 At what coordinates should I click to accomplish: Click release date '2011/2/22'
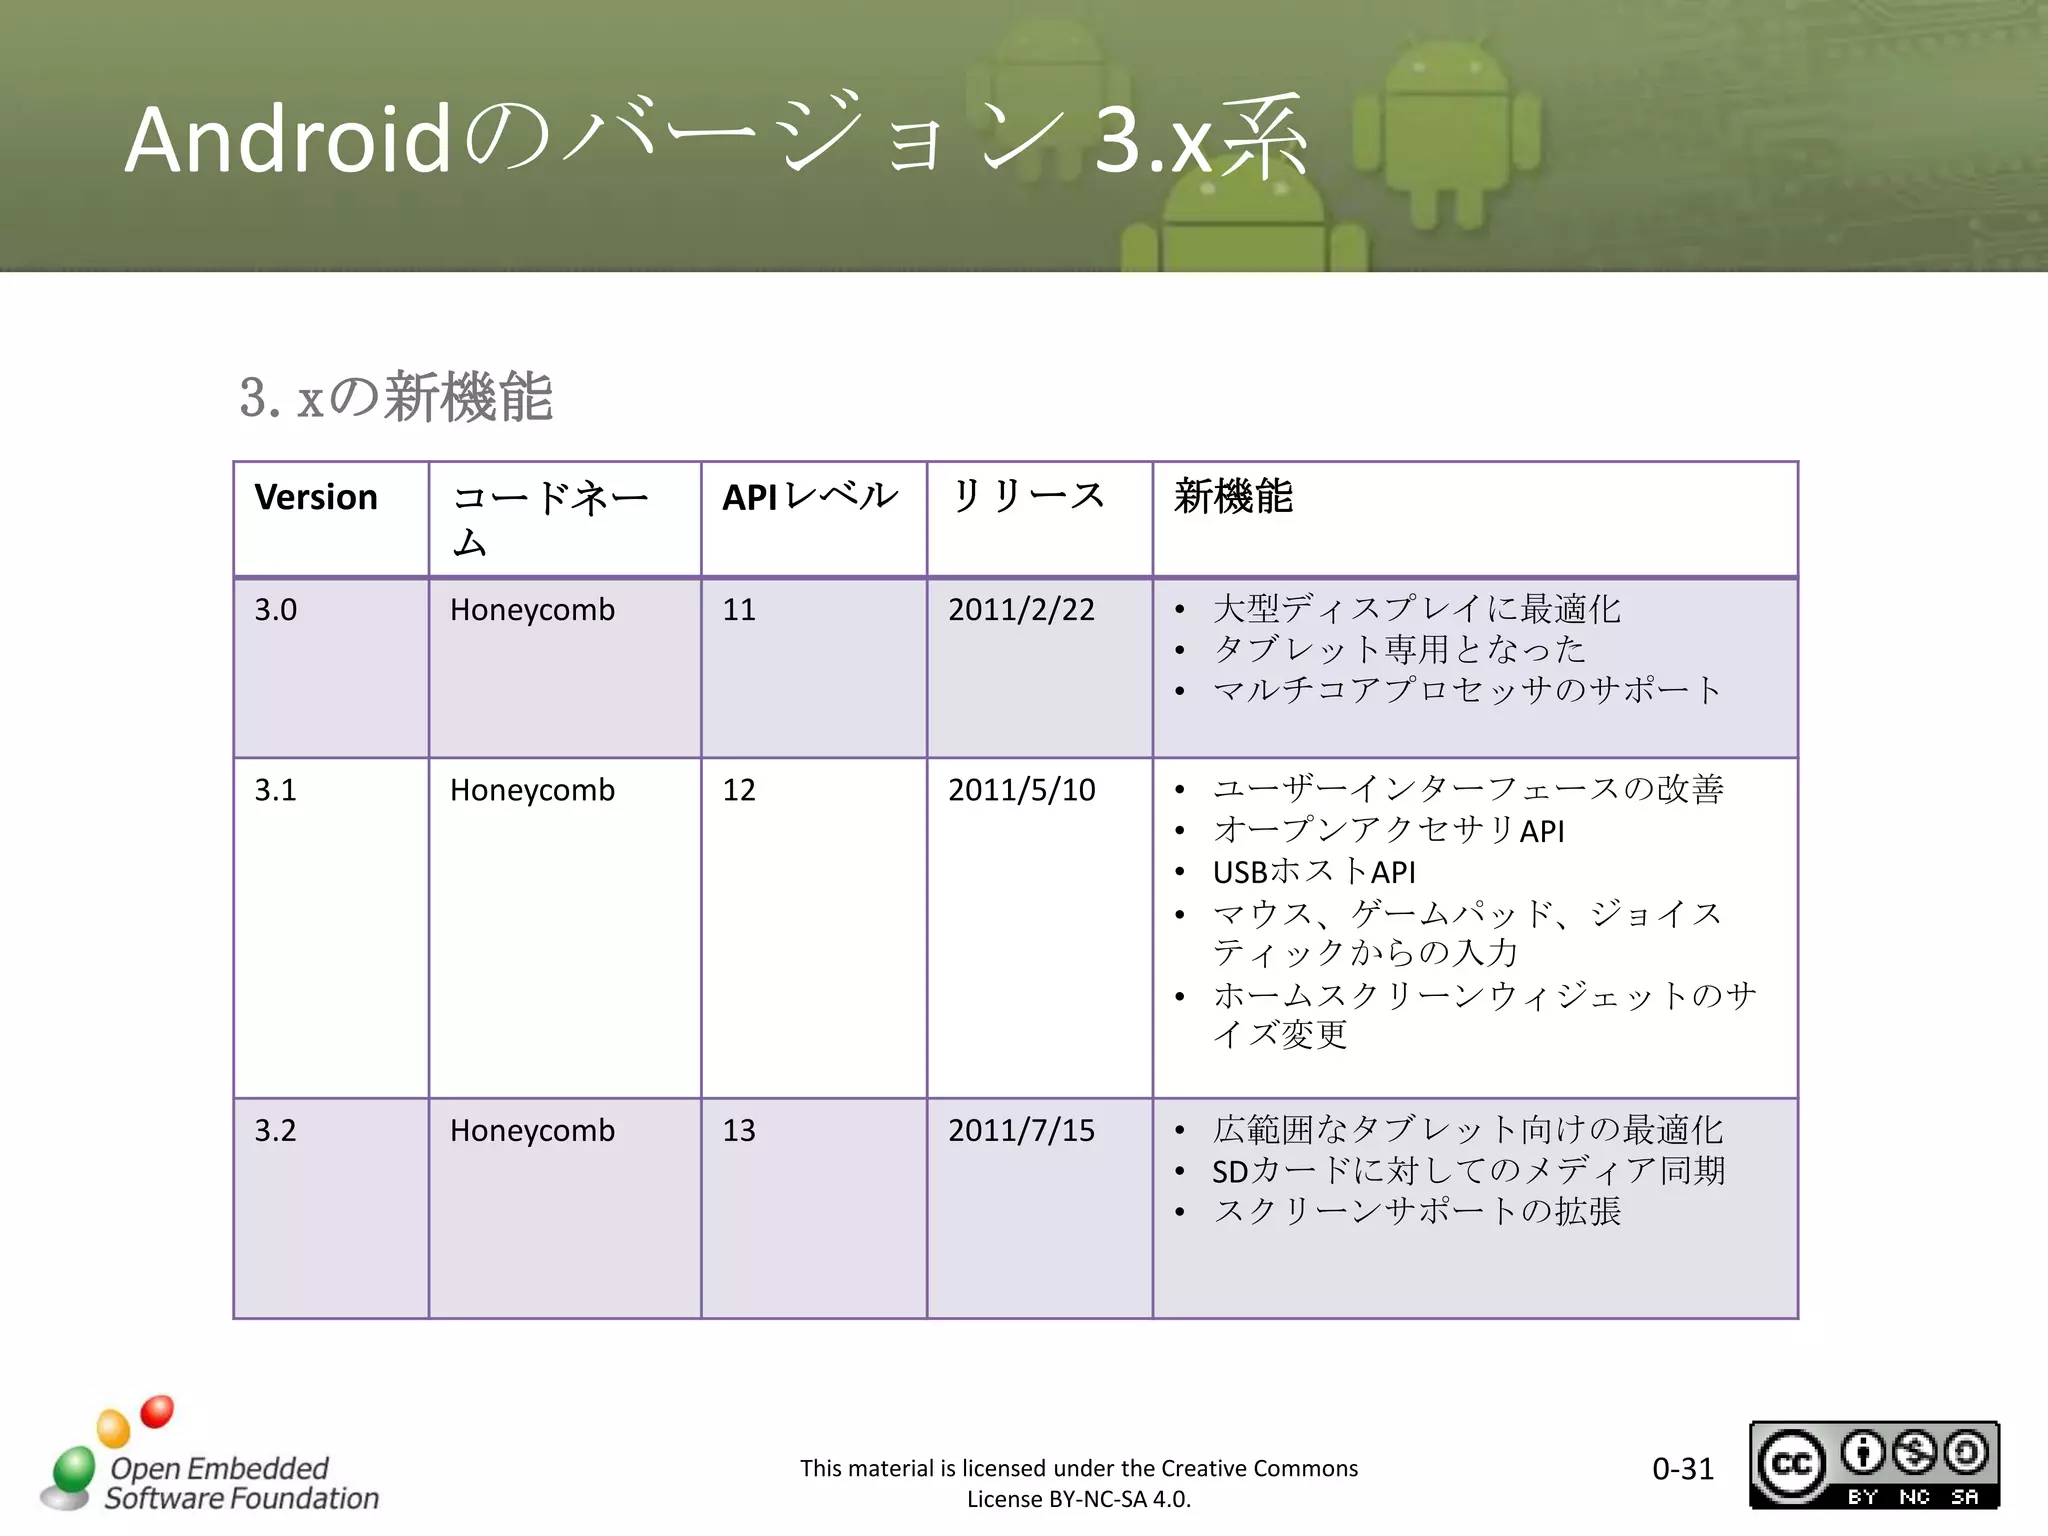click(x=1022, y=610)
